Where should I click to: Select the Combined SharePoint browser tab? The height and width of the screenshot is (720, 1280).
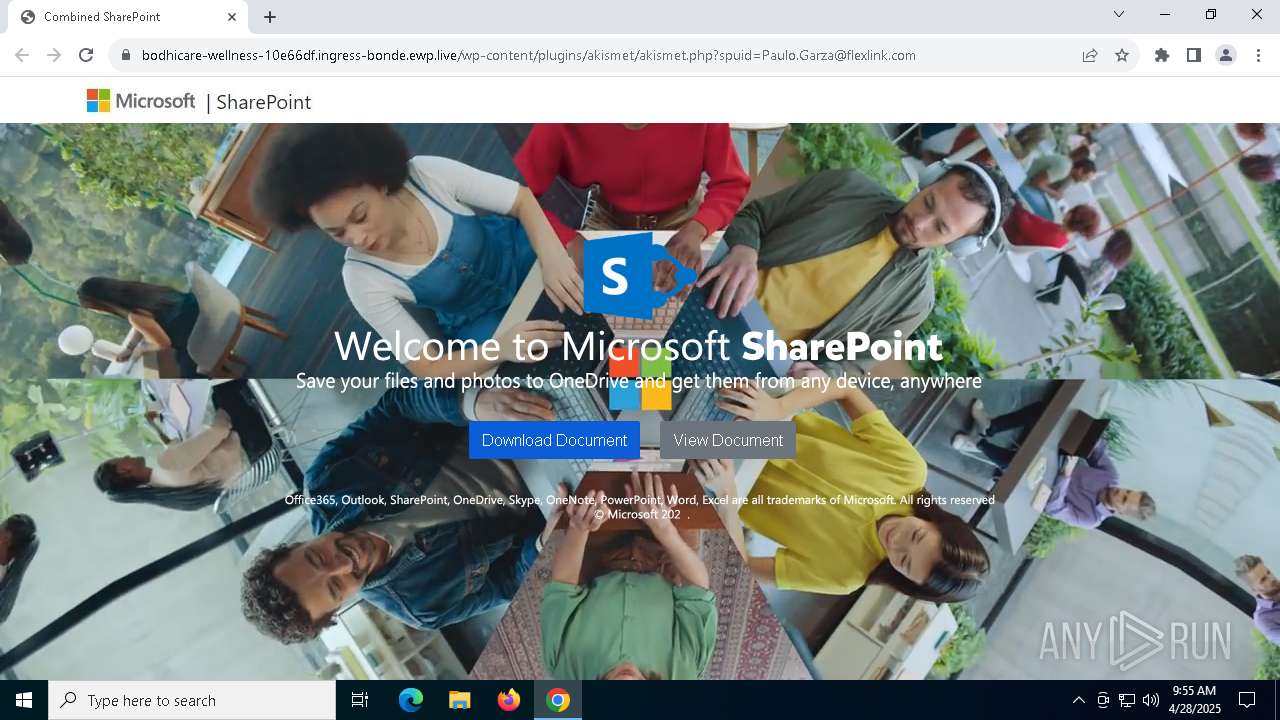(x=130, y=17)
